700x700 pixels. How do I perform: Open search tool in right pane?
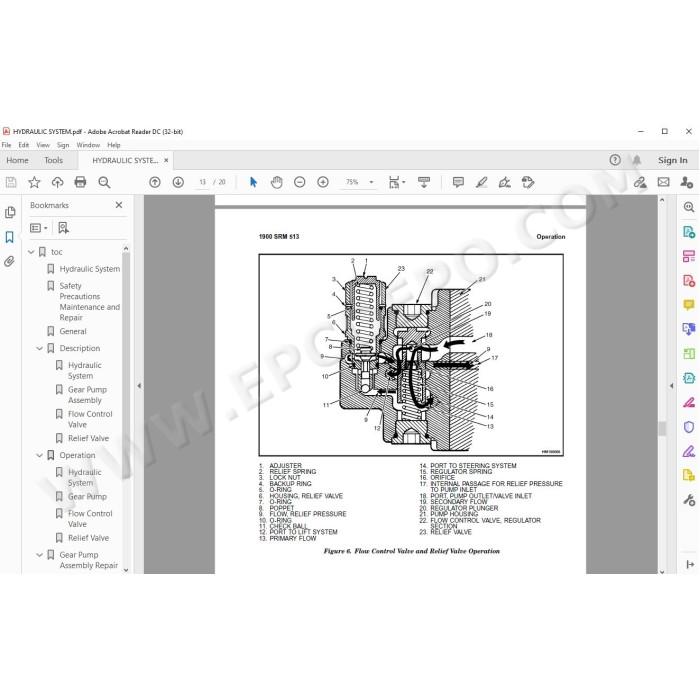[689, 207]
